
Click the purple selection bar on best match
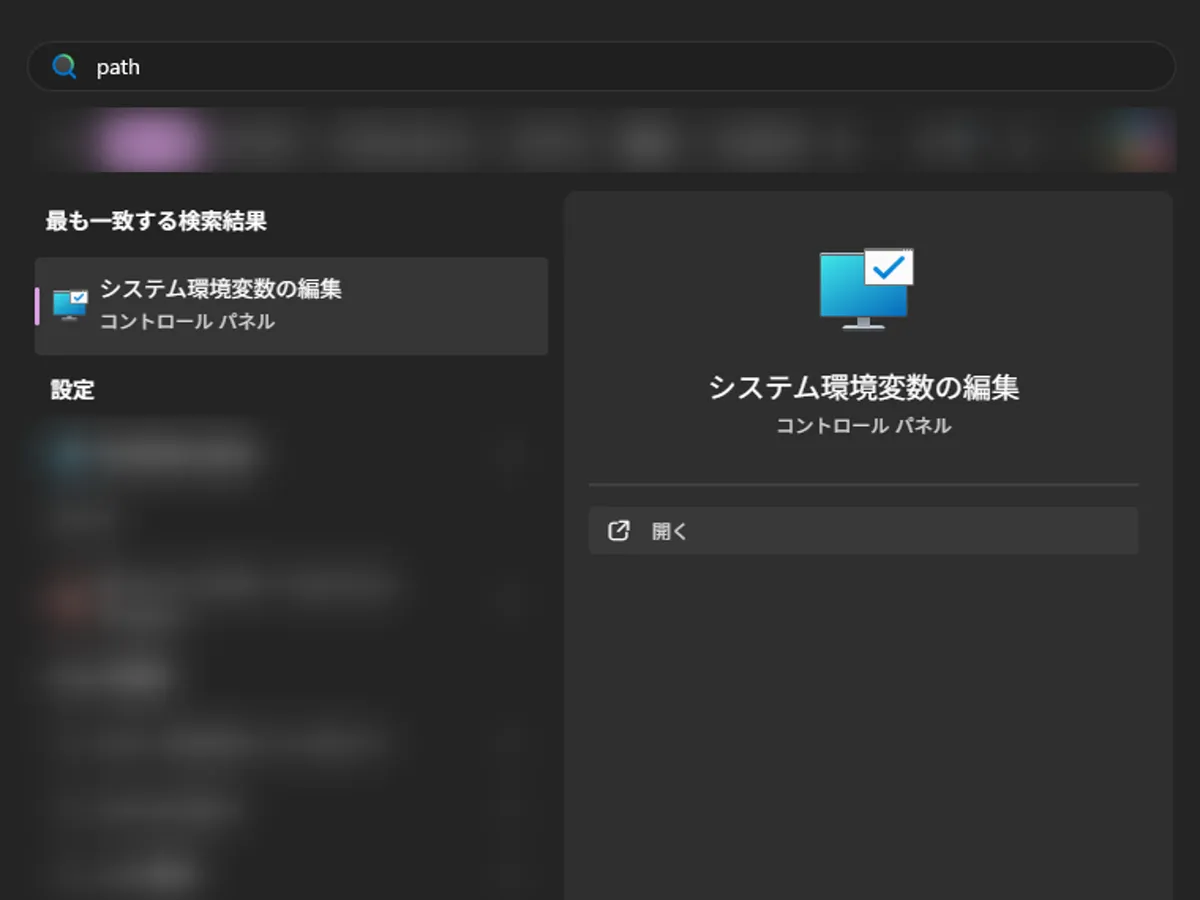click(x=37, y=306)
